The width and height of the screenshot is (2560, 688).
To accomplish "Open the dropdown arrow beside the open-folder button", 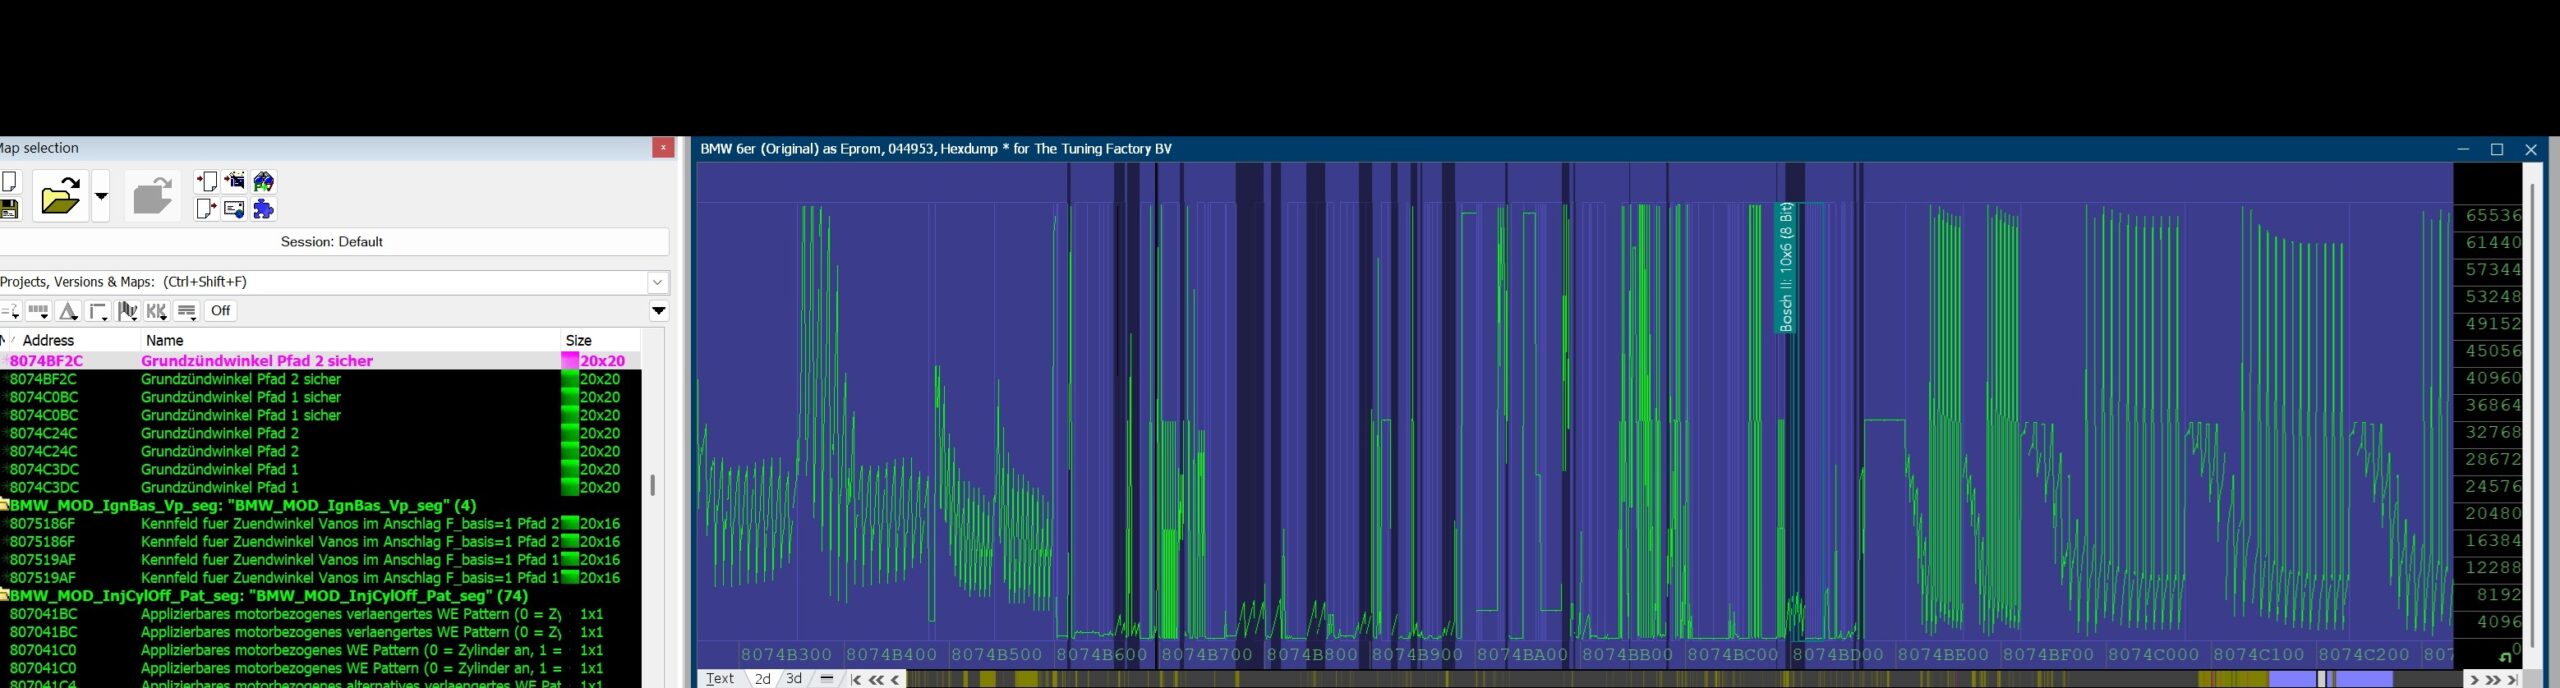I will 100,196.
